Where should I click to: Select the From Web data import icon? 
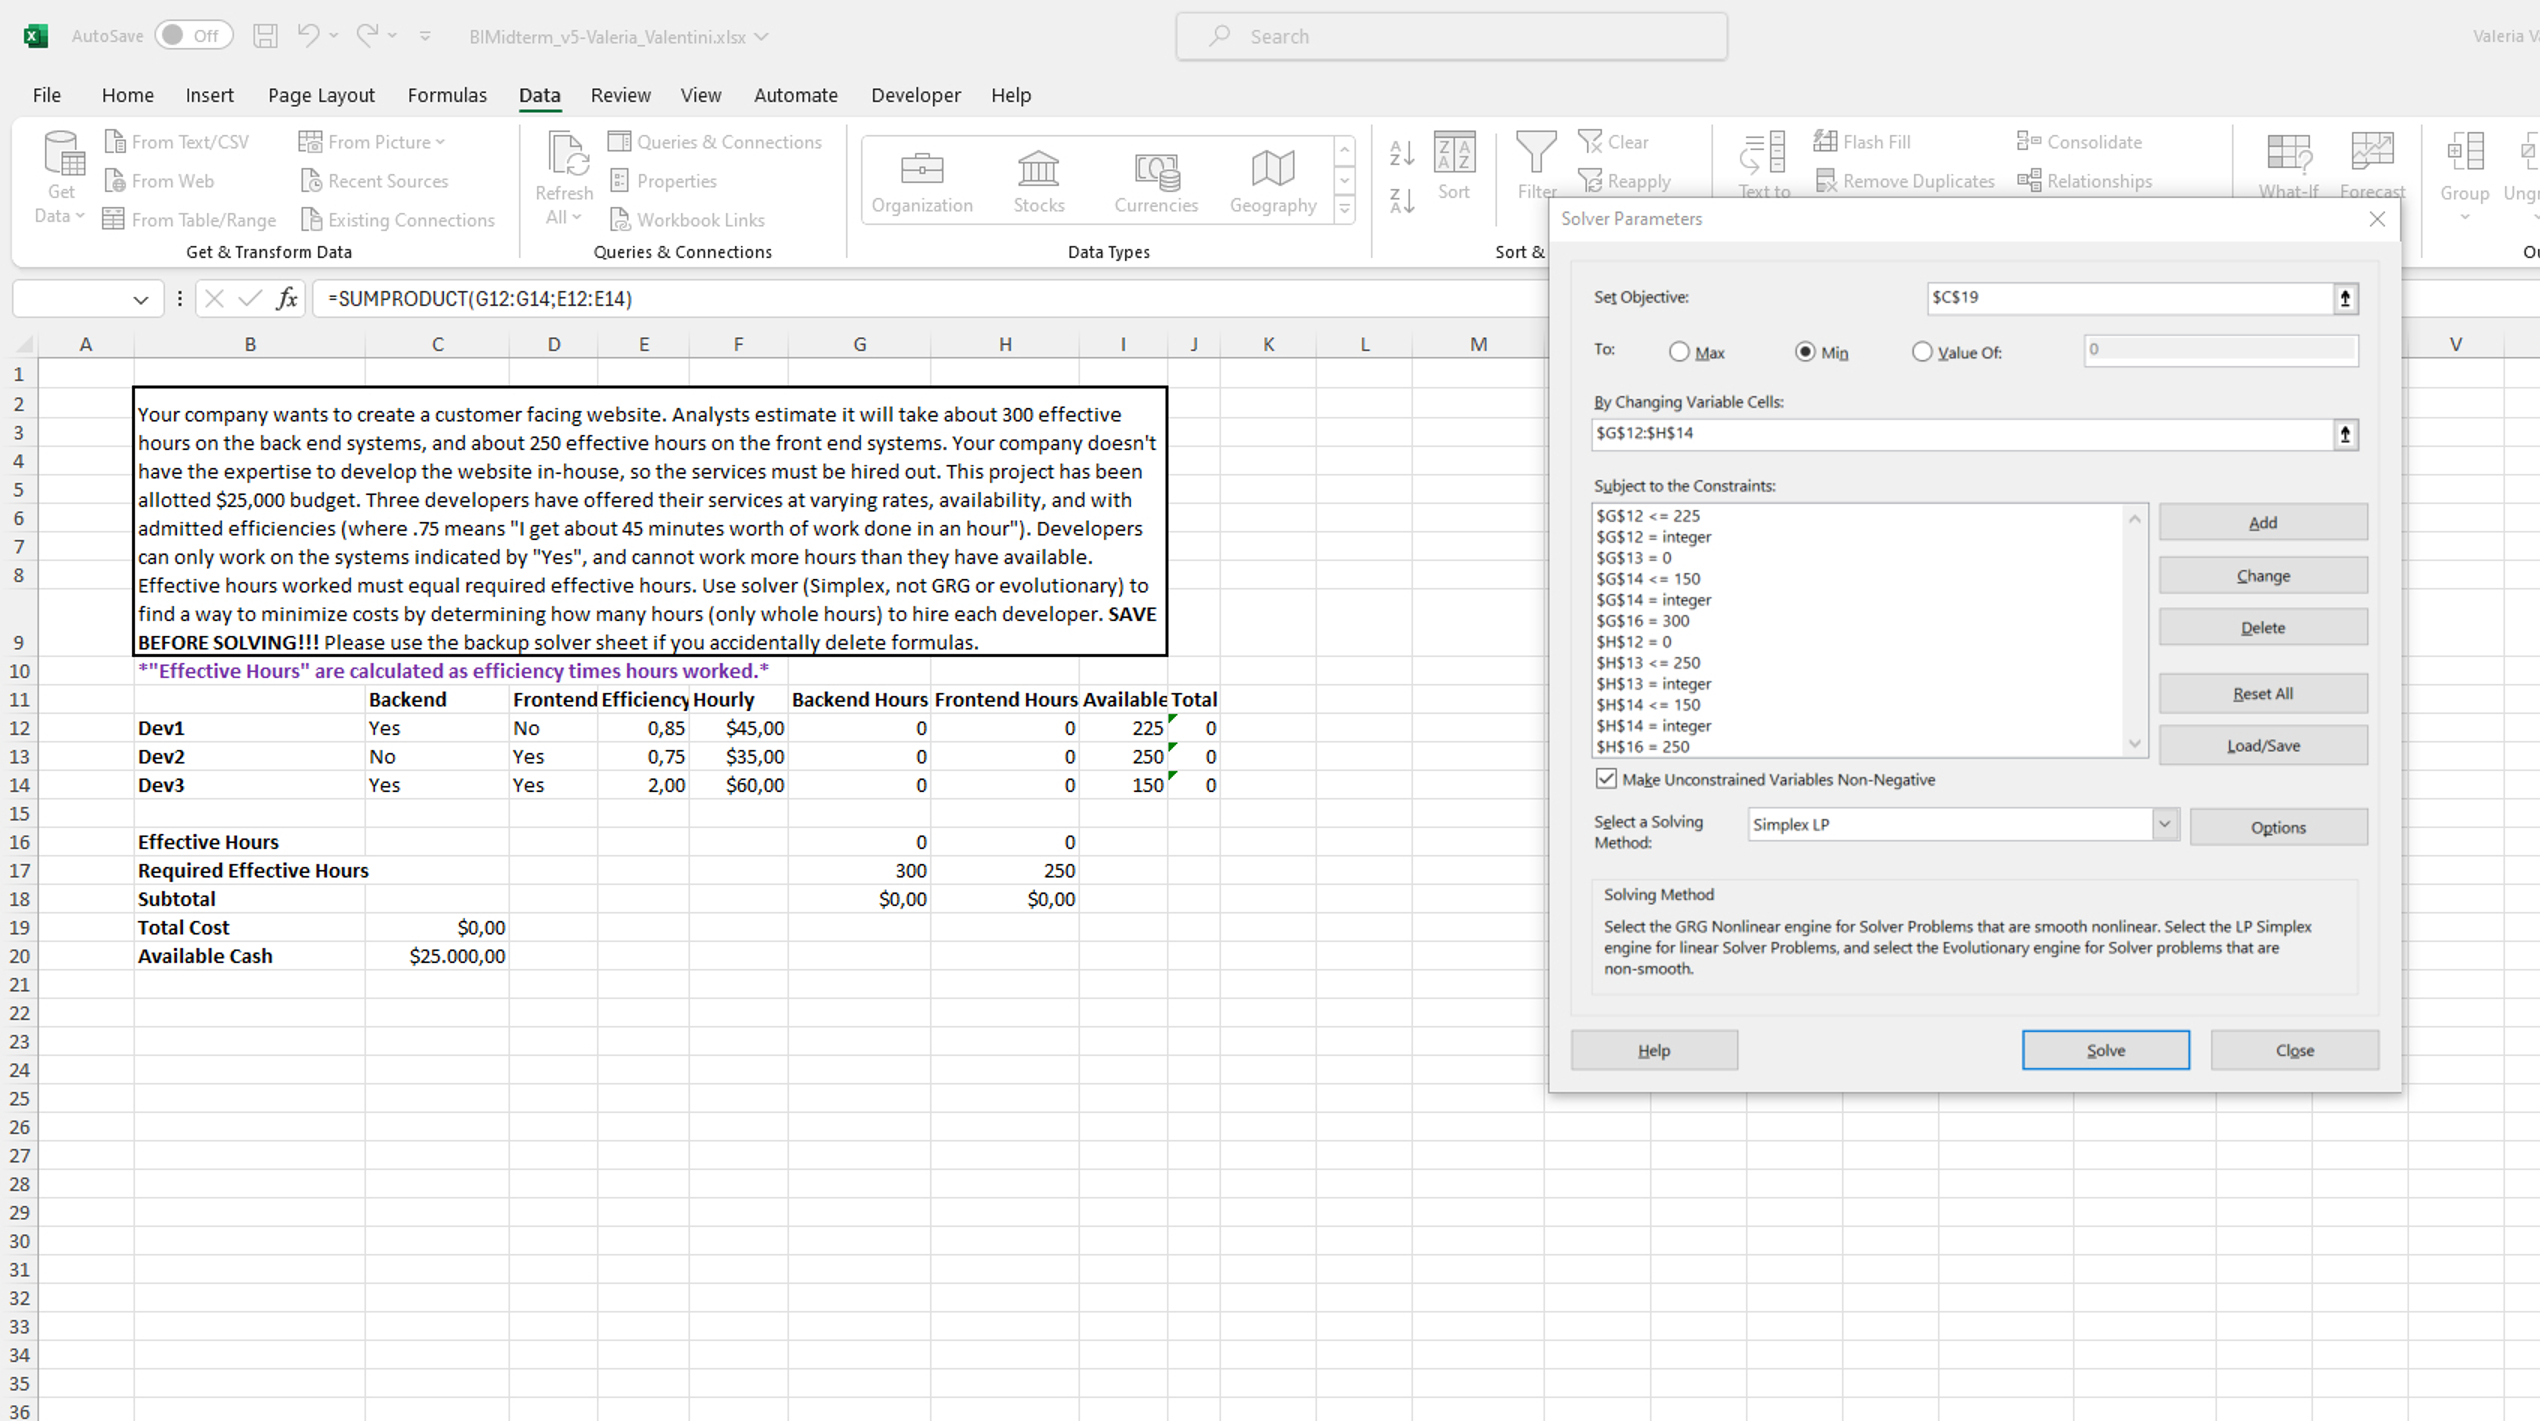(113, 181)
